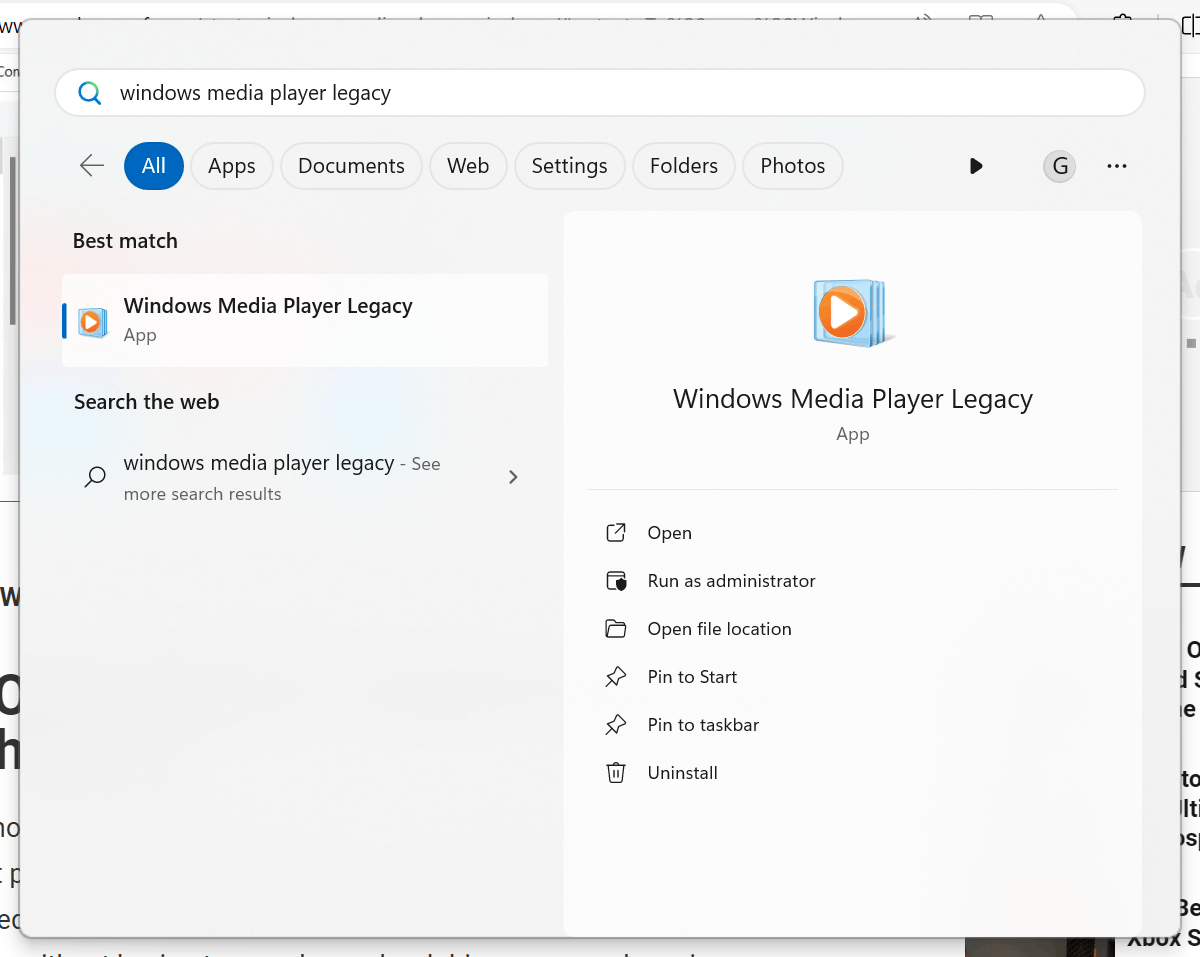Click the 'Best match' heading
This screenshot has height=957, width=1200.
[125, 241]
